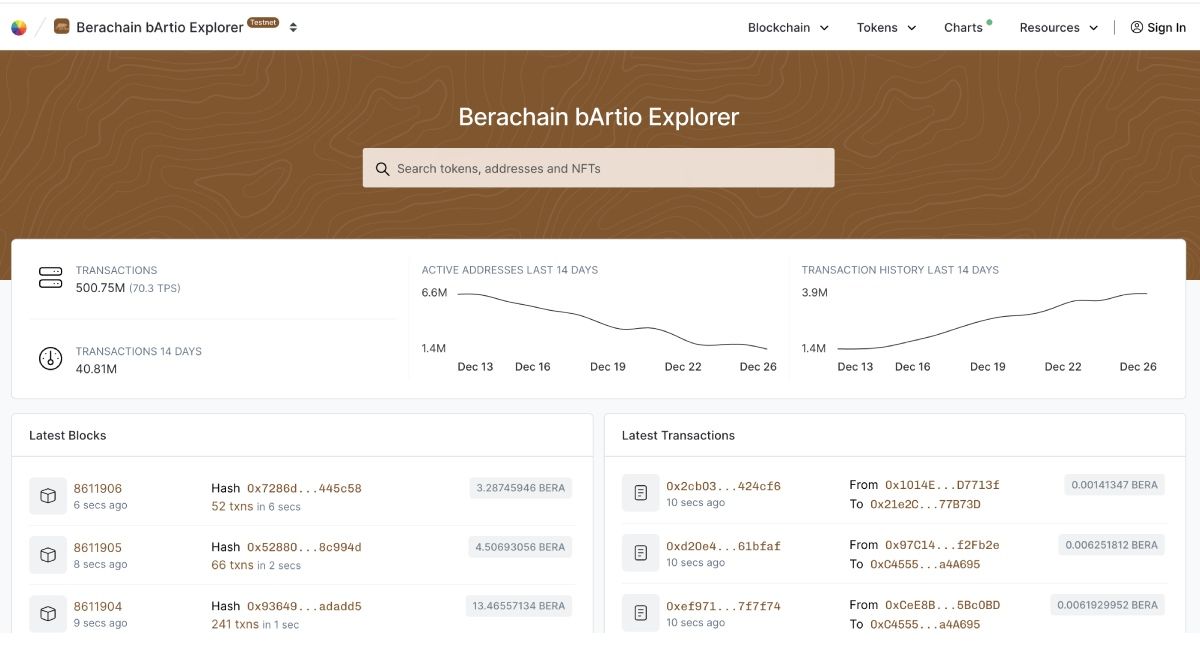
Task: Click the user profile icon beside Sign In
Action: coord(1136,28)
